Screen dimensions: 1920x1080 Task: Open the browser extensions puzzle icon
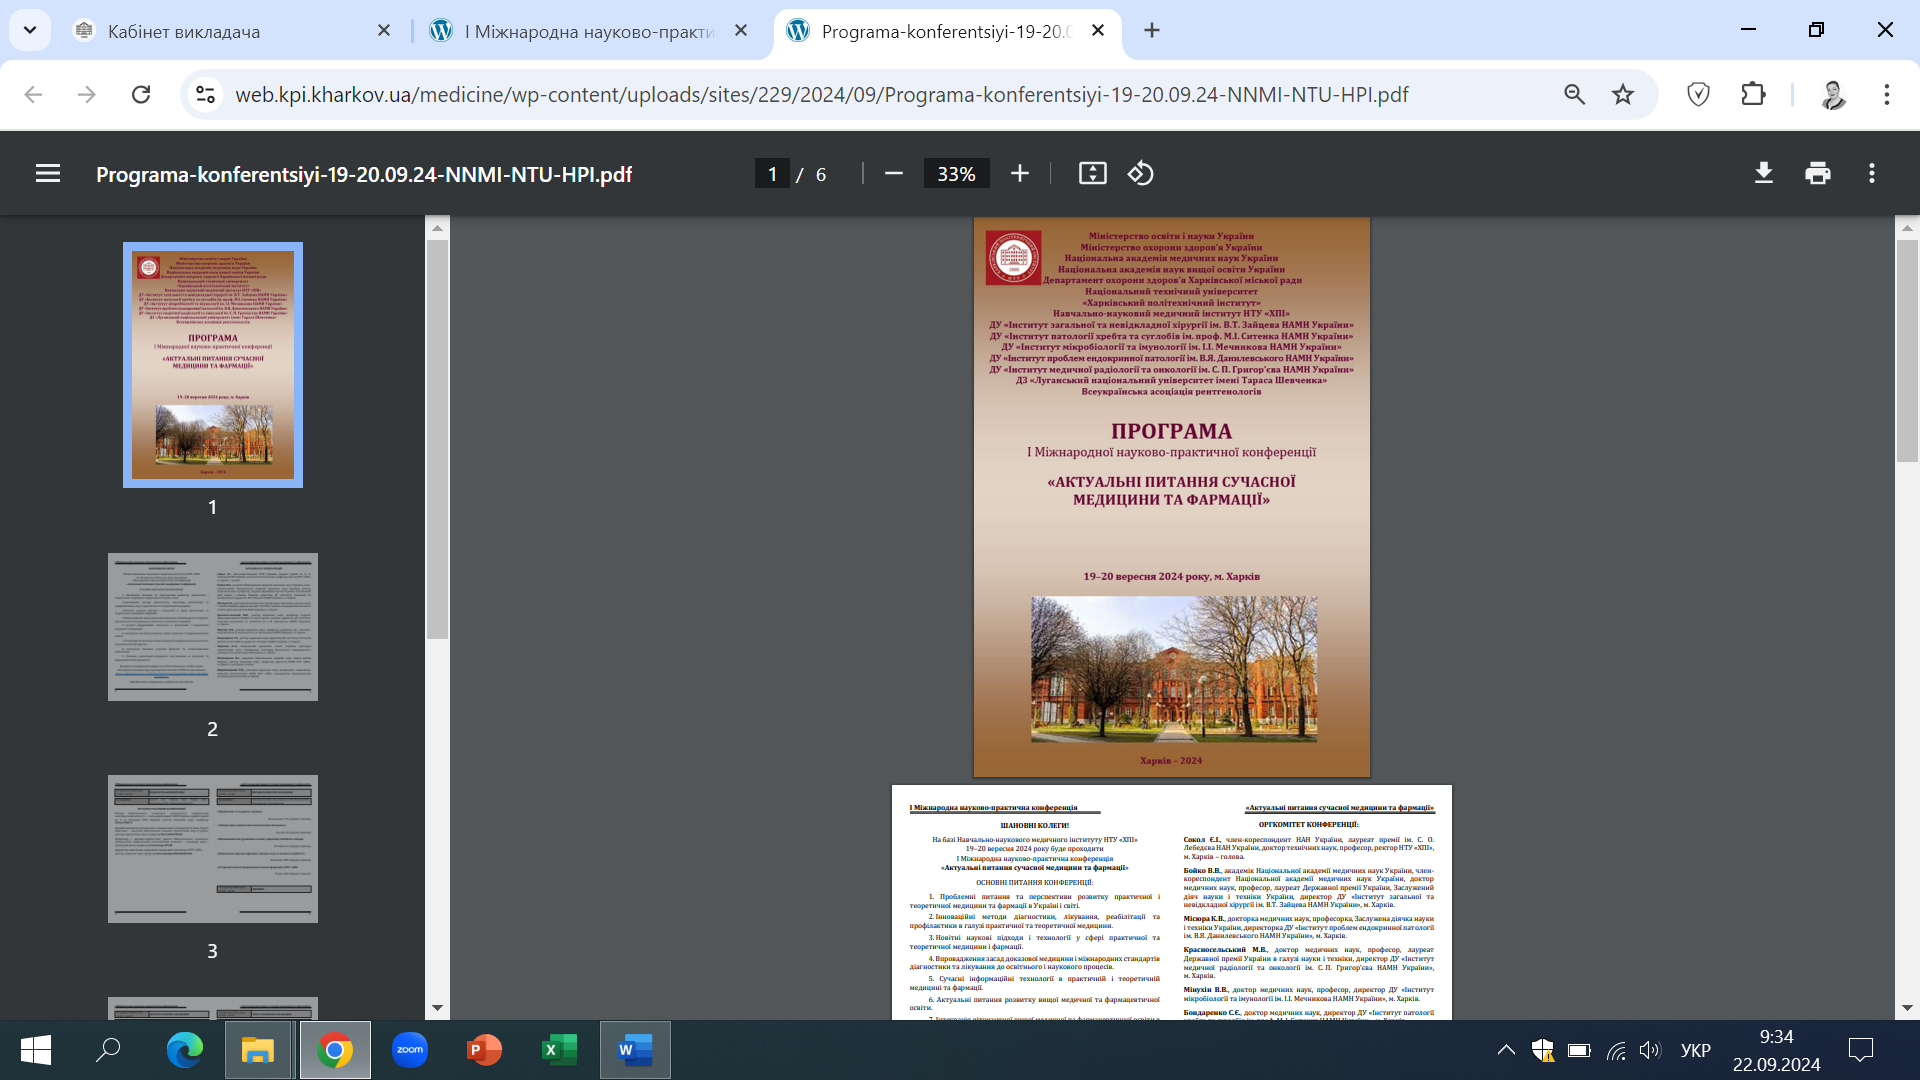click(1753, 94)
